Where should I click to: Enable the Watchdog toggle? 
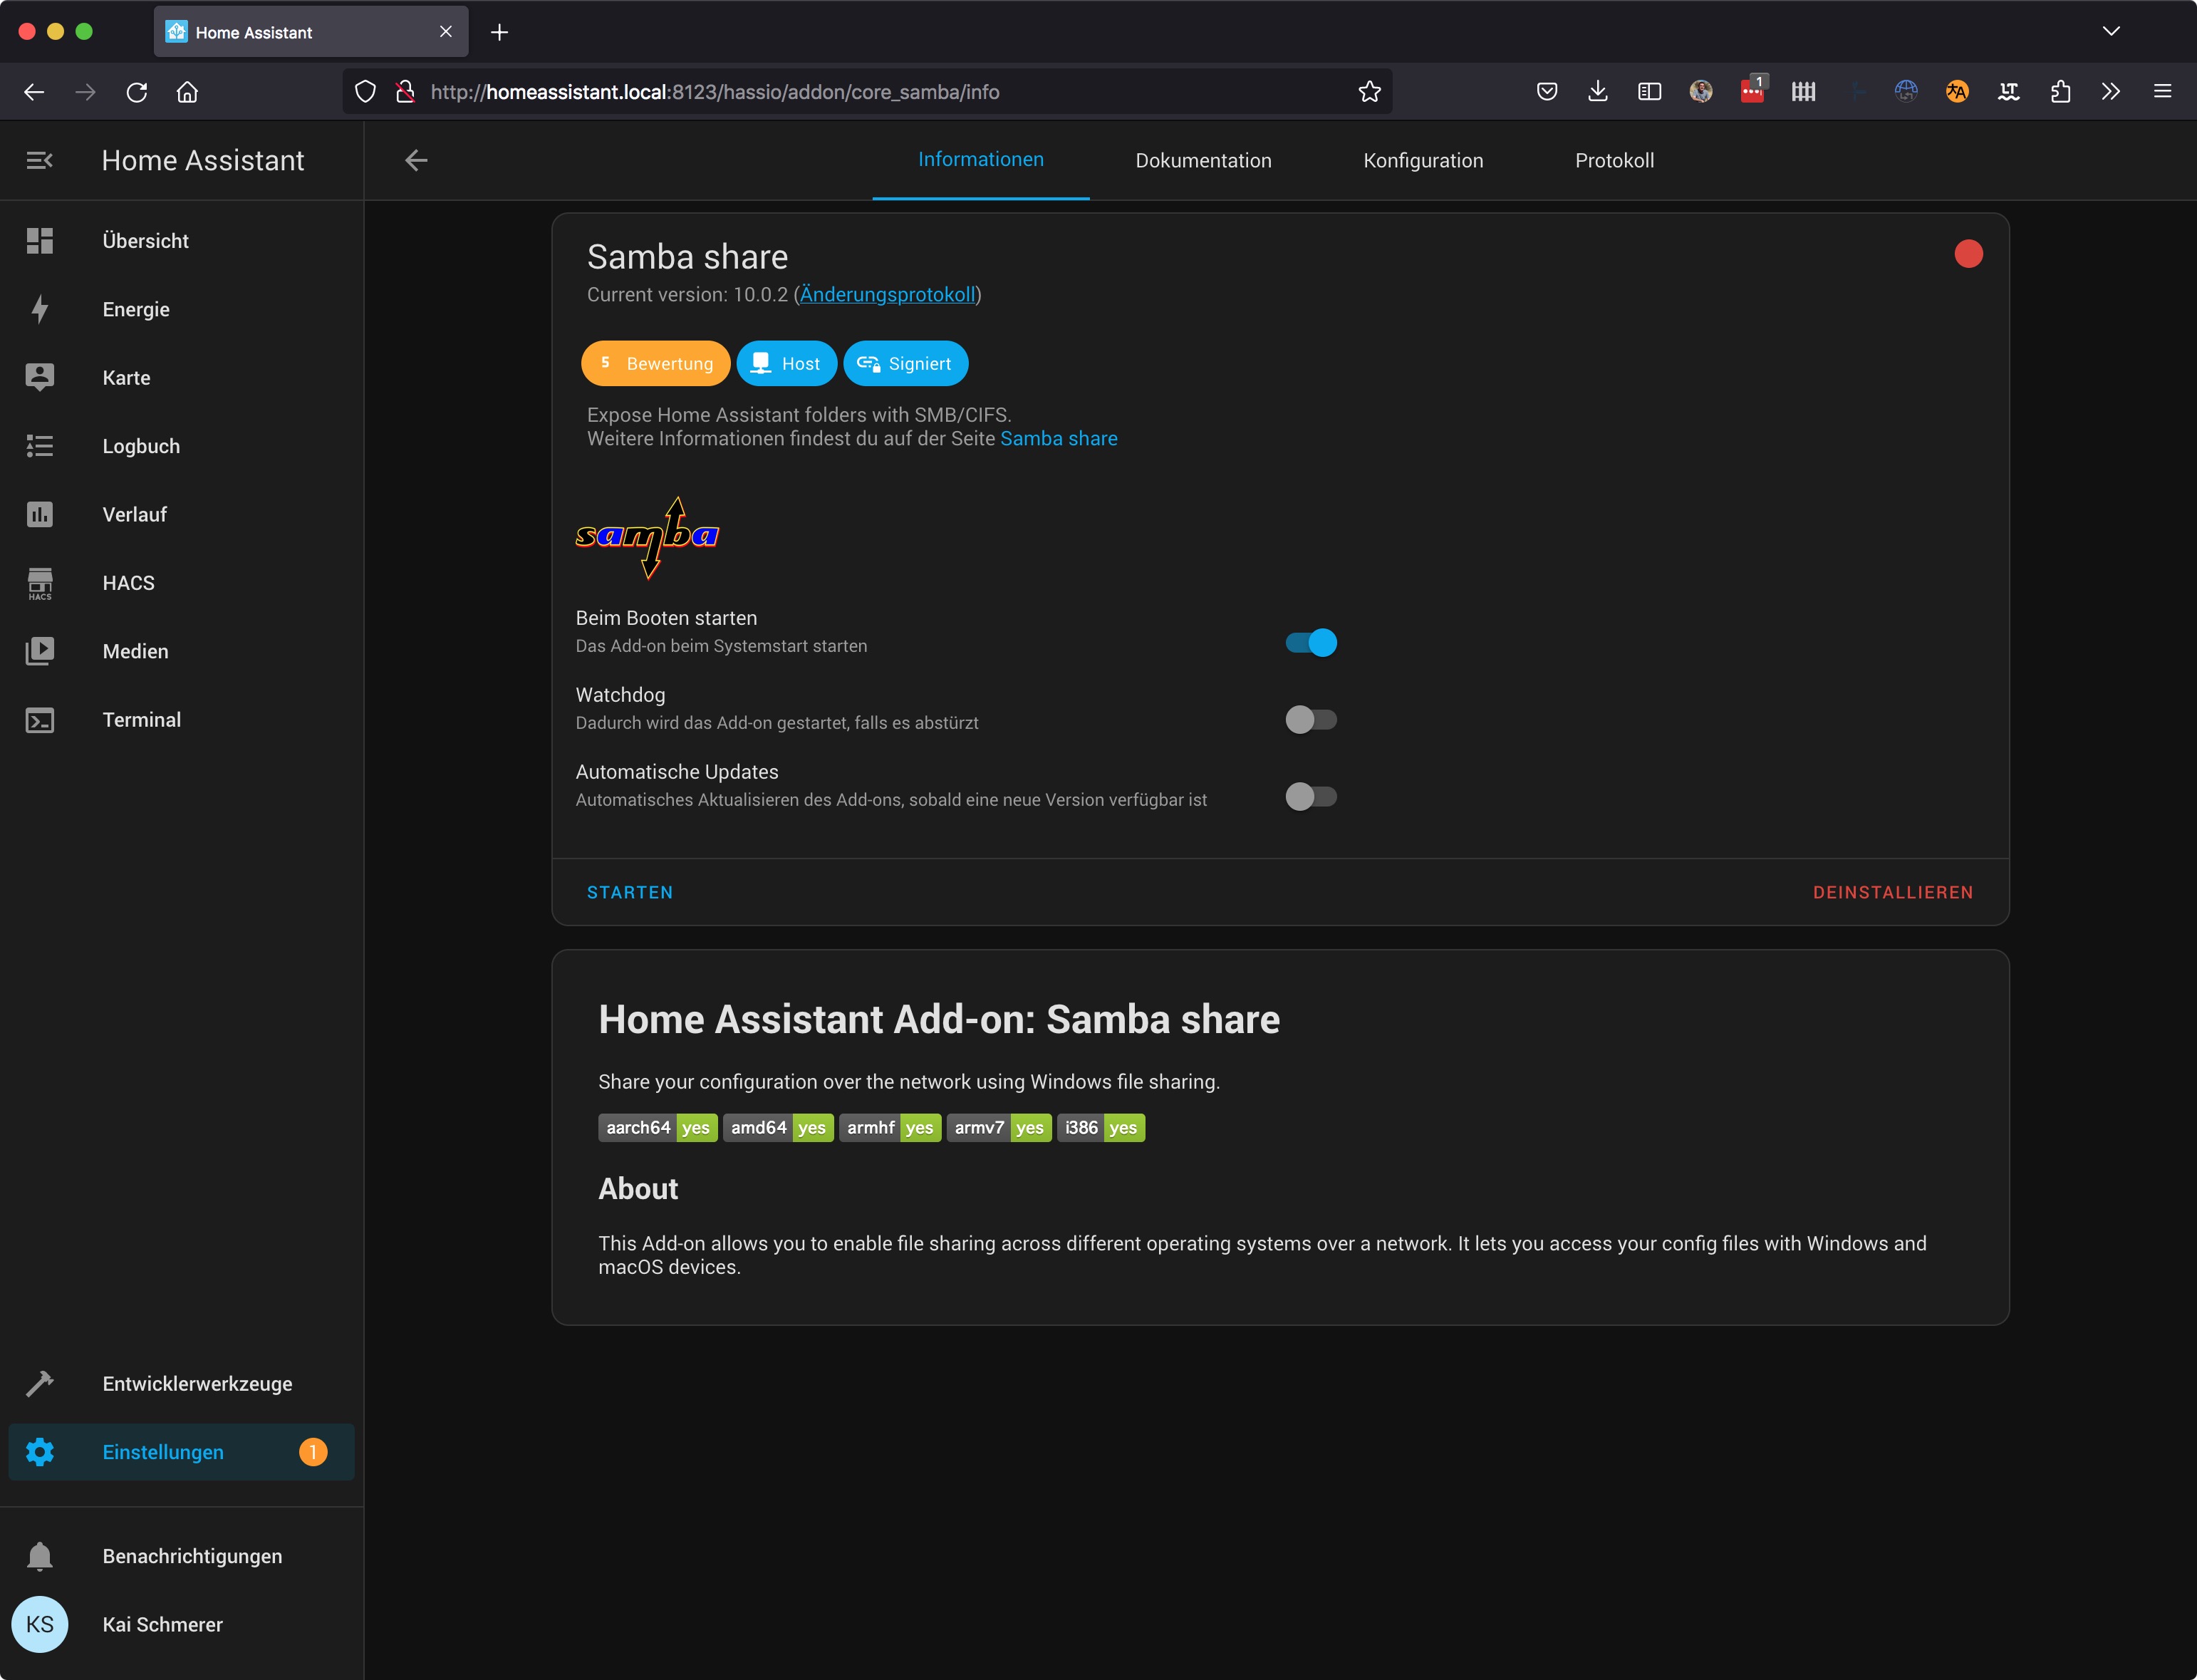[x=1310, y=720]
